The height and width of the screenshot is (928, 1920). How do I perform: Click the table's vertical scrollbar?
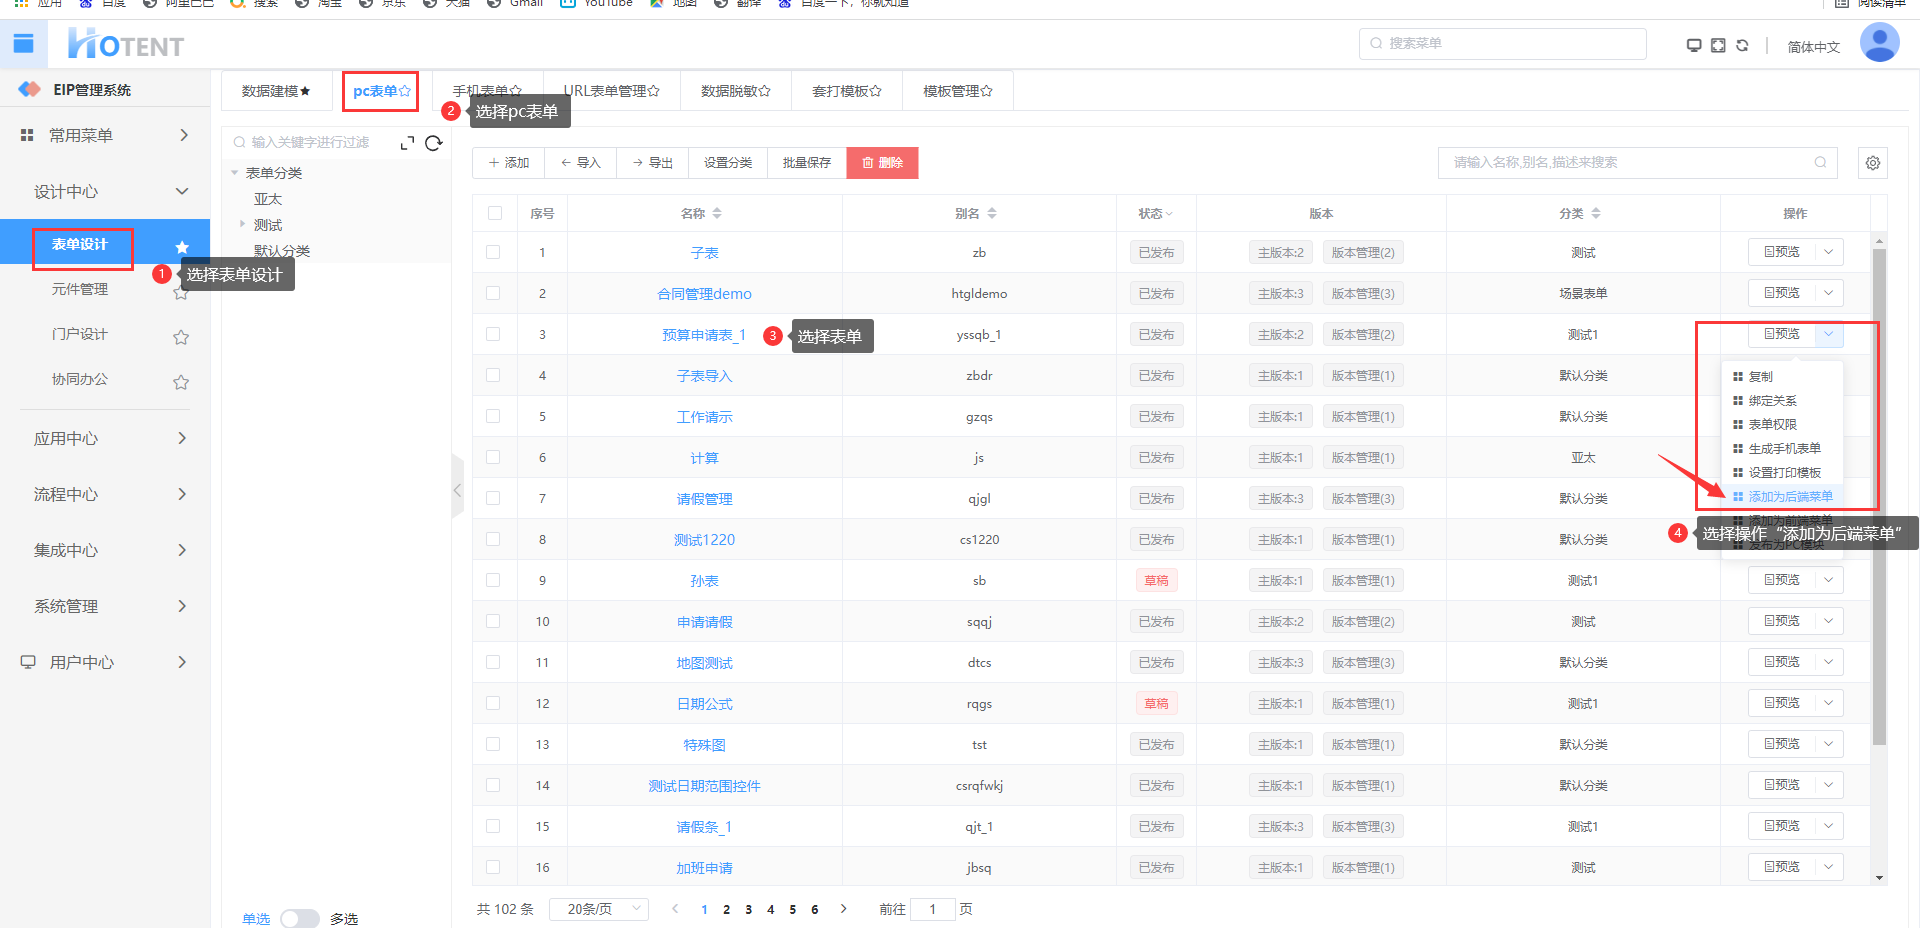click(1879, 500)
